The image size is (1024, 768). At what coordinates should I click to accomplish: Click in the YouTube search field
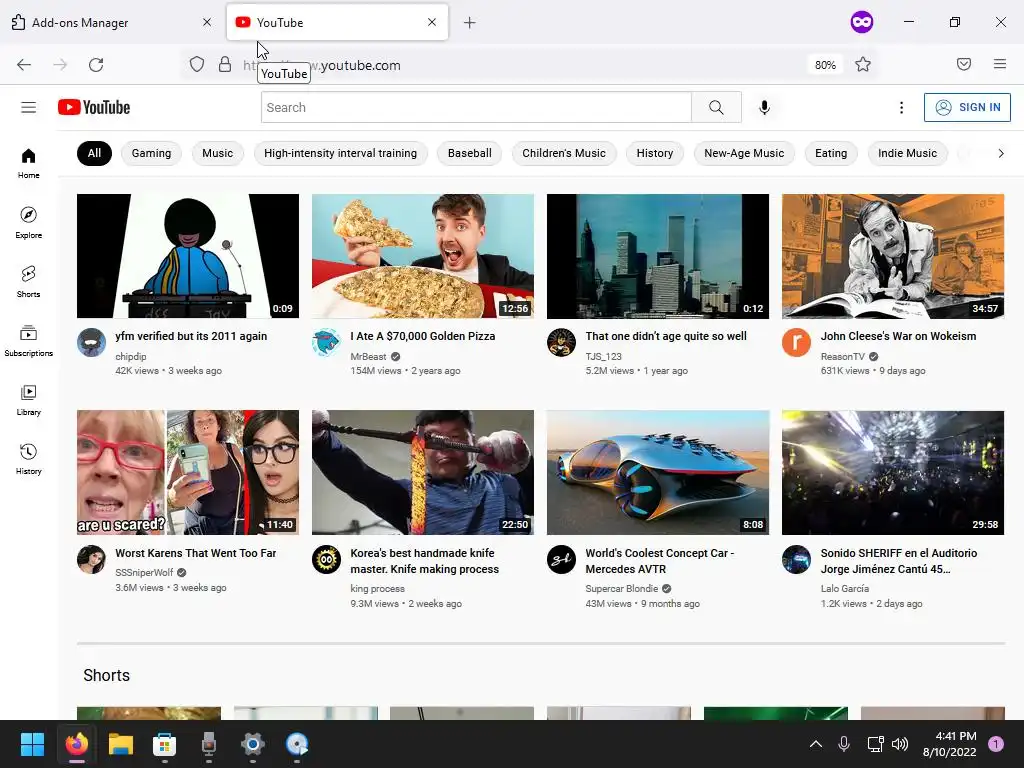pos(476,107)
